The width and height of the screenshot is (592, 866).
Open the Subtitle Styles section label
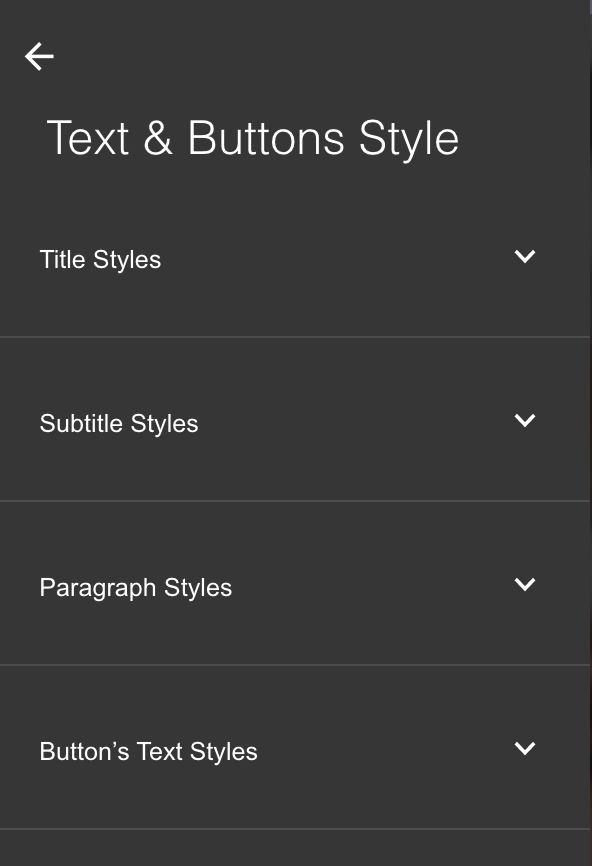[x=119, y=424]
